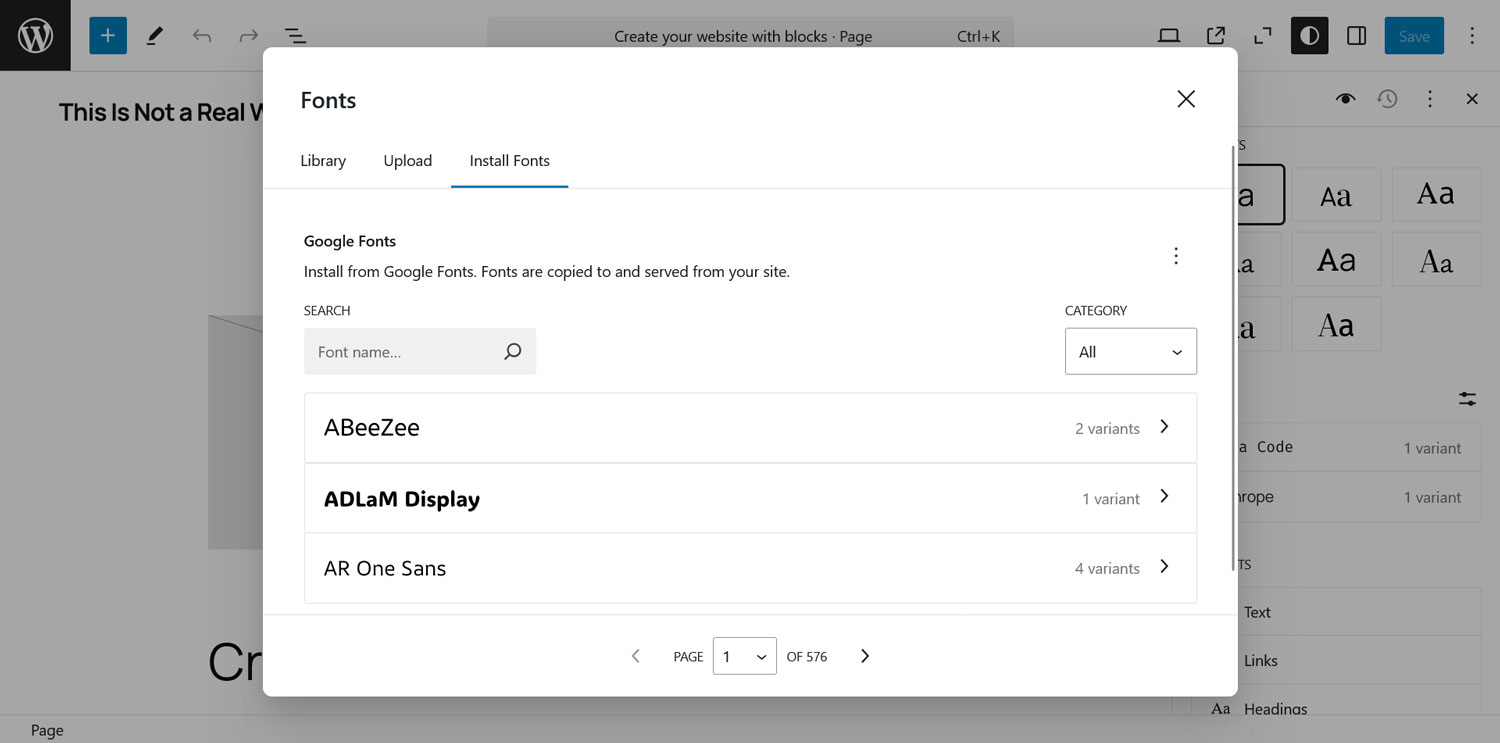Viewport: 1500px width, 743px height.
Task: Close the Styles sidebar panel
Action: [1472, 99]
